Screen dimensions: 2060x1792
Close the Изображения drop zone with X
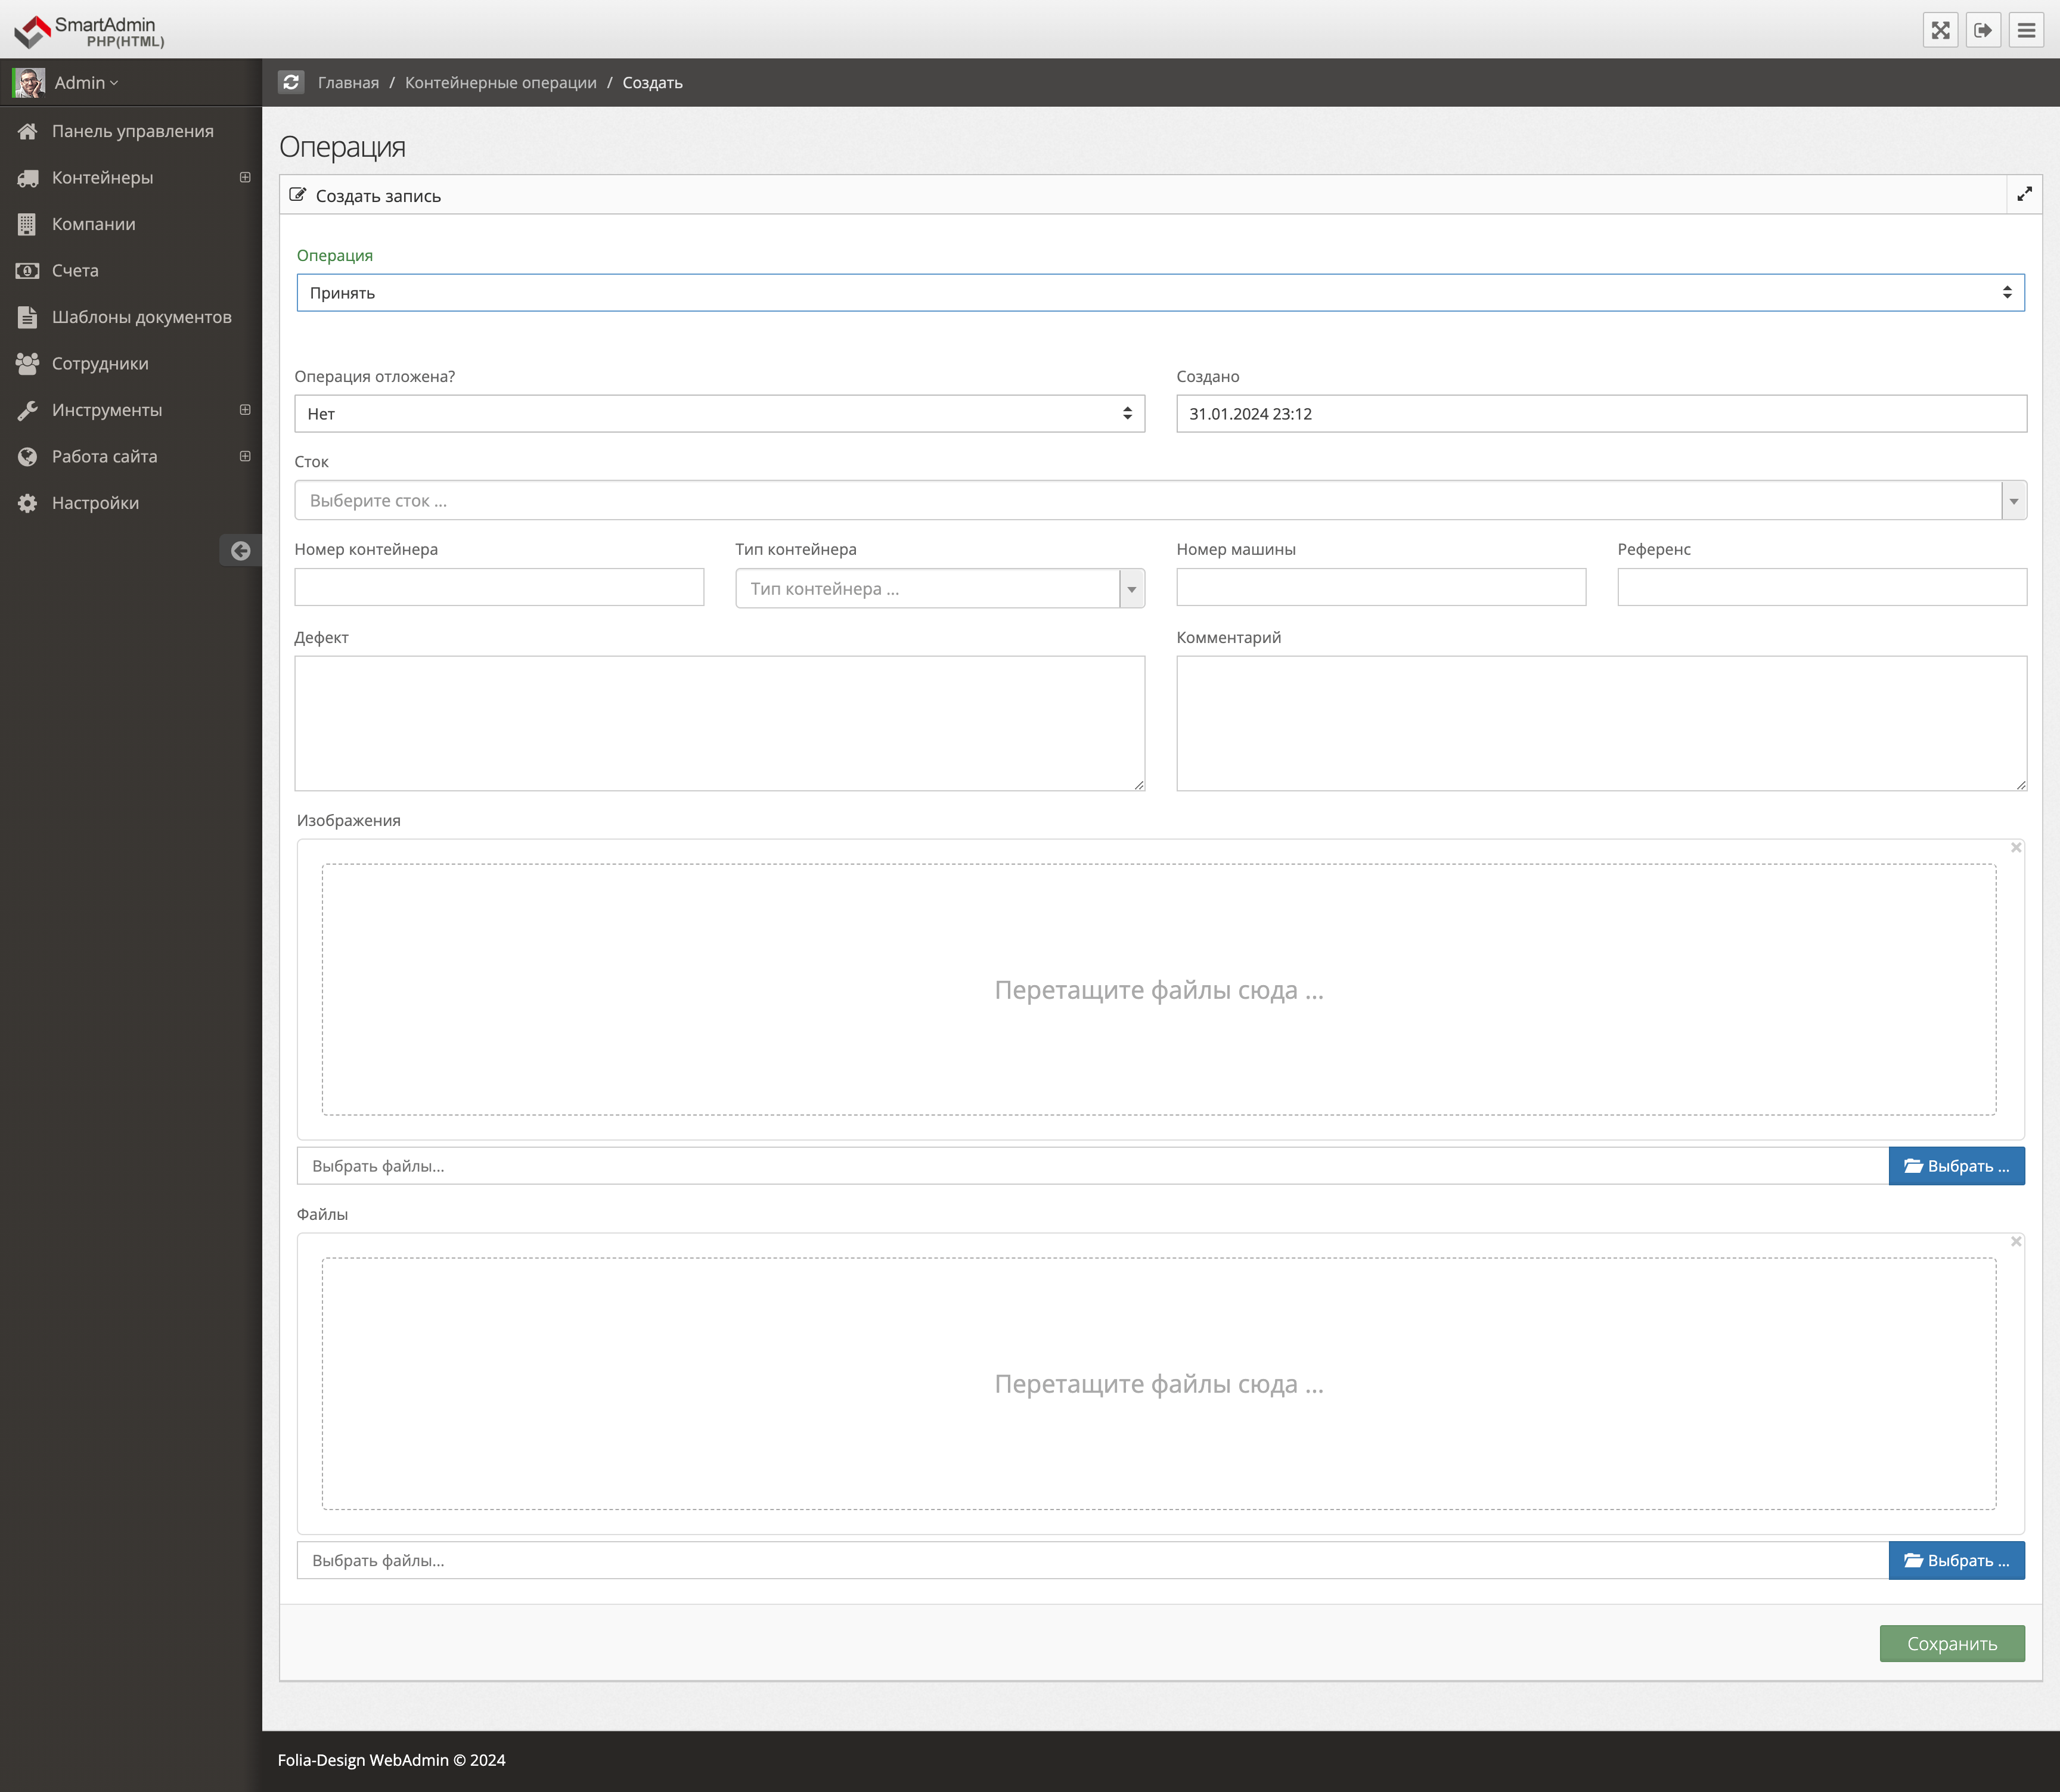pyautogui.click(x=2016, y=848)
